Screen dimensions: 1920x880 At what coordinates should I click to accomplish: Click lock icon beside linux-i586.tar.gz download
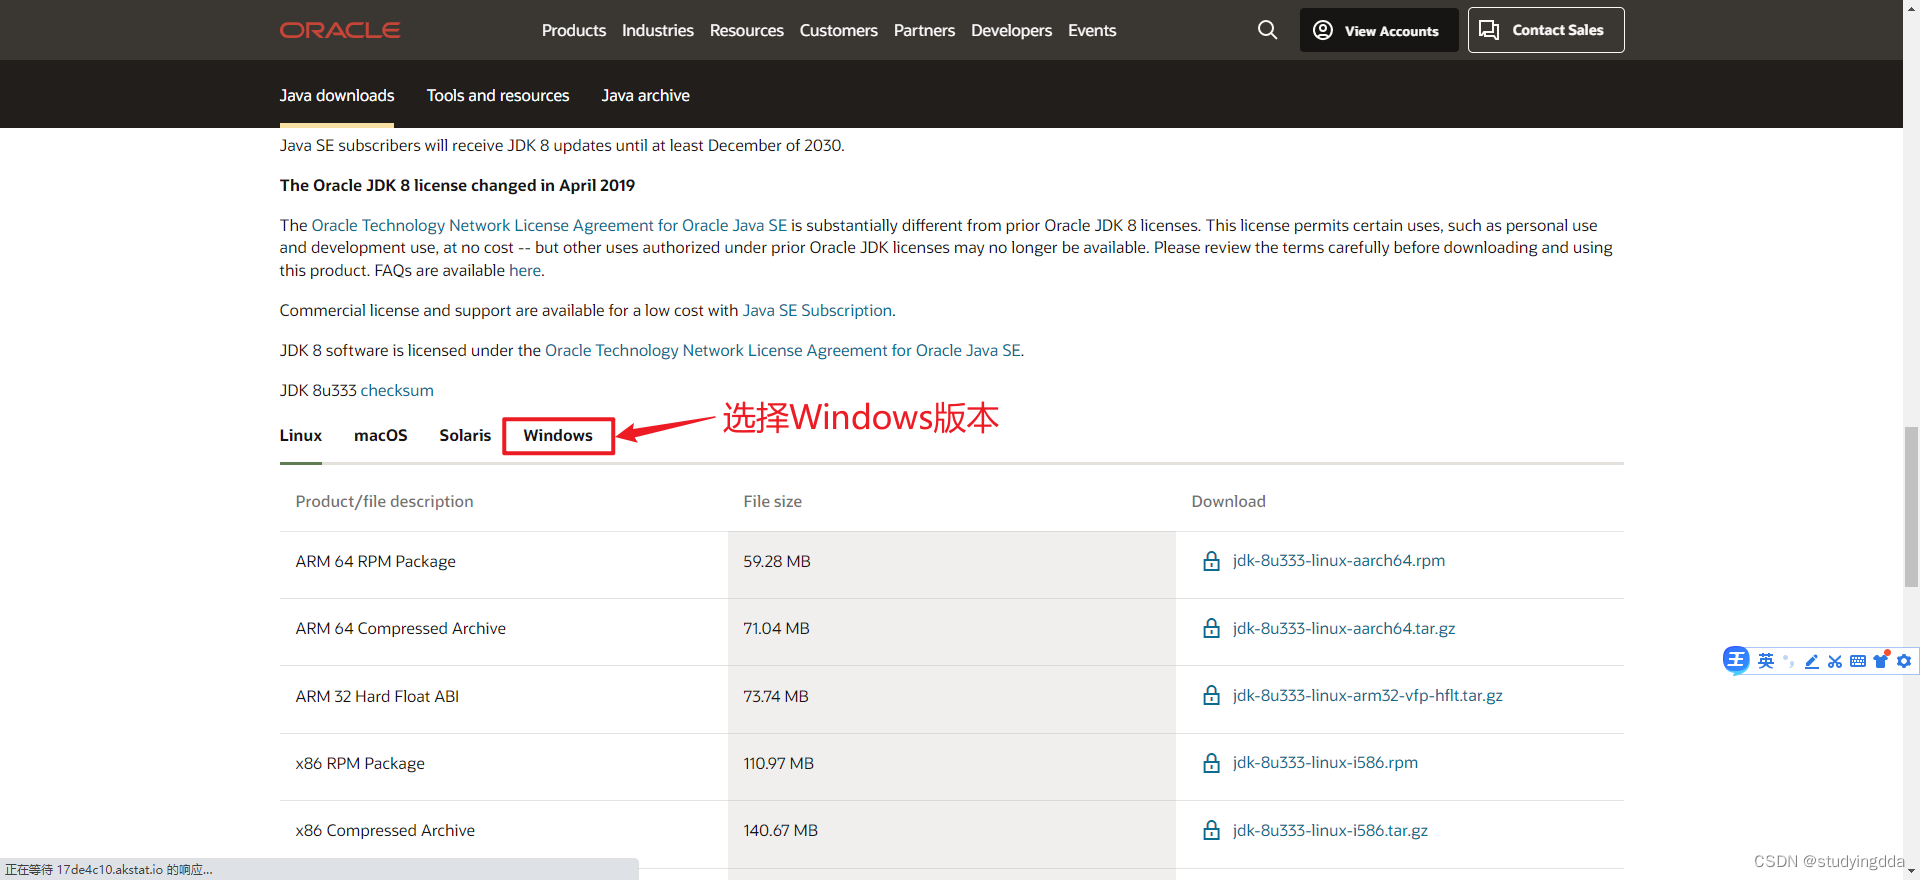pyautogui.click(x=1211, y=830)
